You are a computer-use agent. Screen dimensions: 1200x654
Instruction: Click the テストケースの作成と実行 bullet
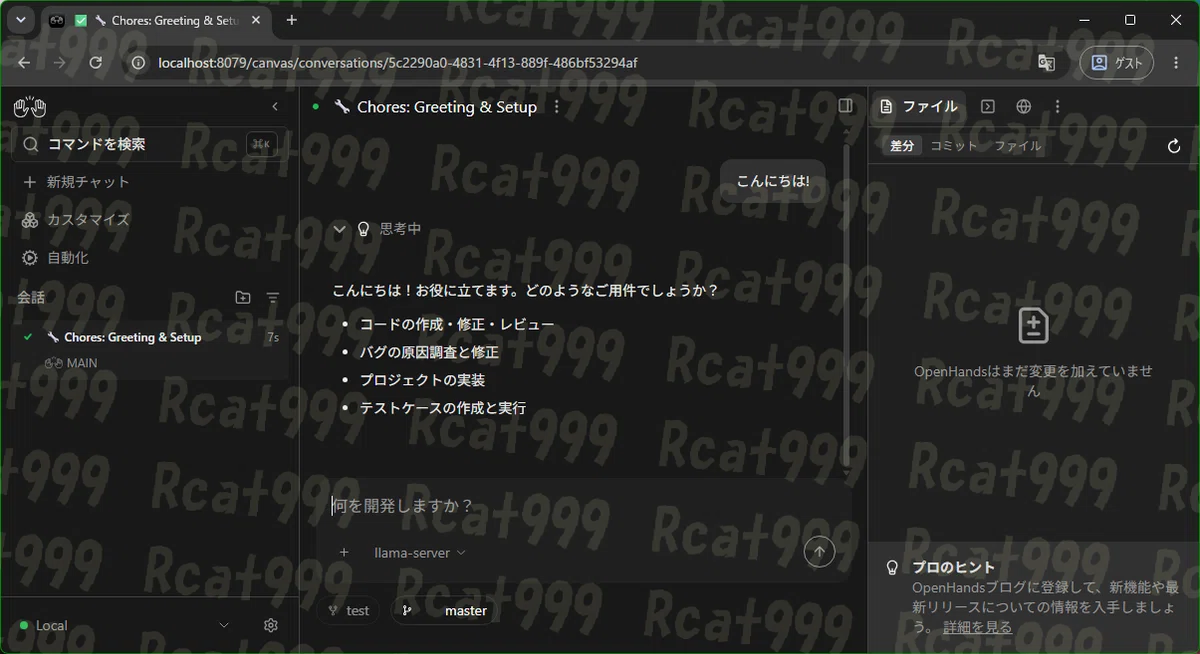[x=443, y=408]
